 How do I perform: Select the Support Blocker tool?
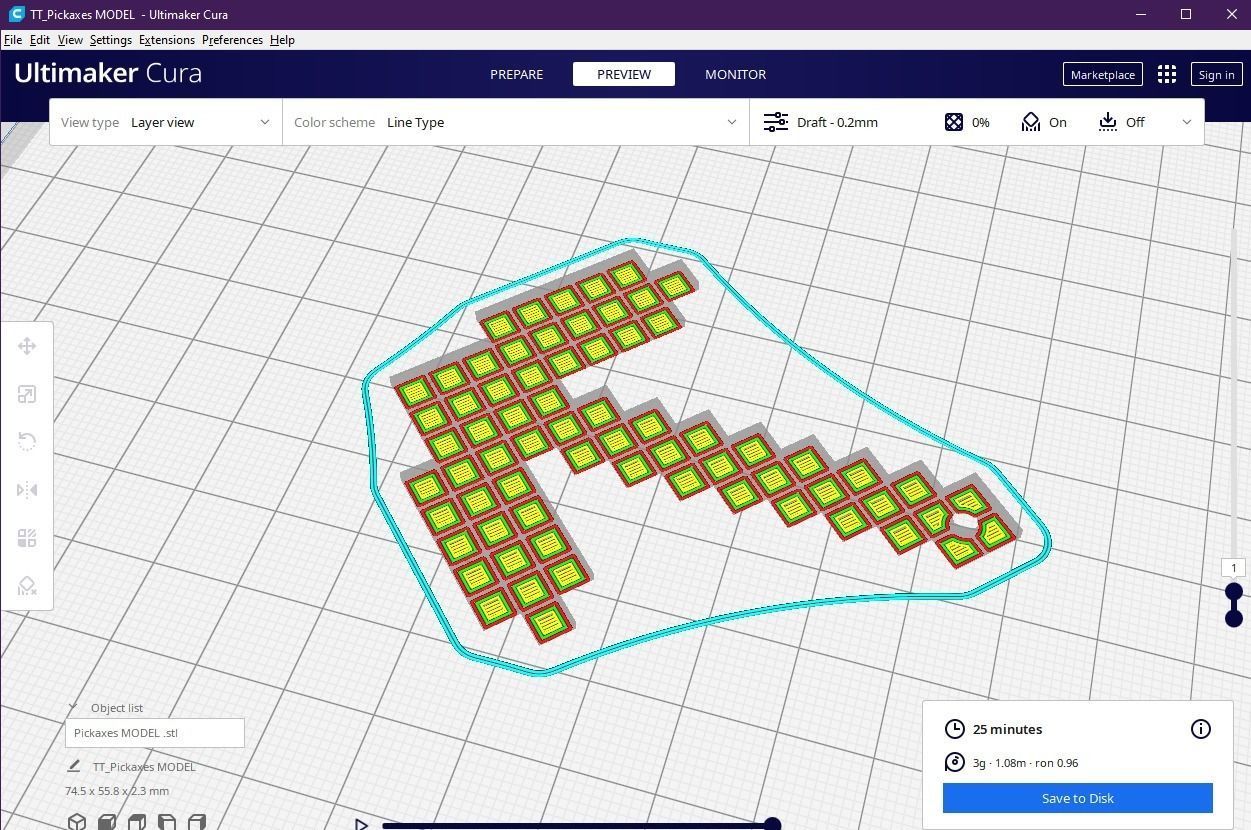tap(27, 586)
